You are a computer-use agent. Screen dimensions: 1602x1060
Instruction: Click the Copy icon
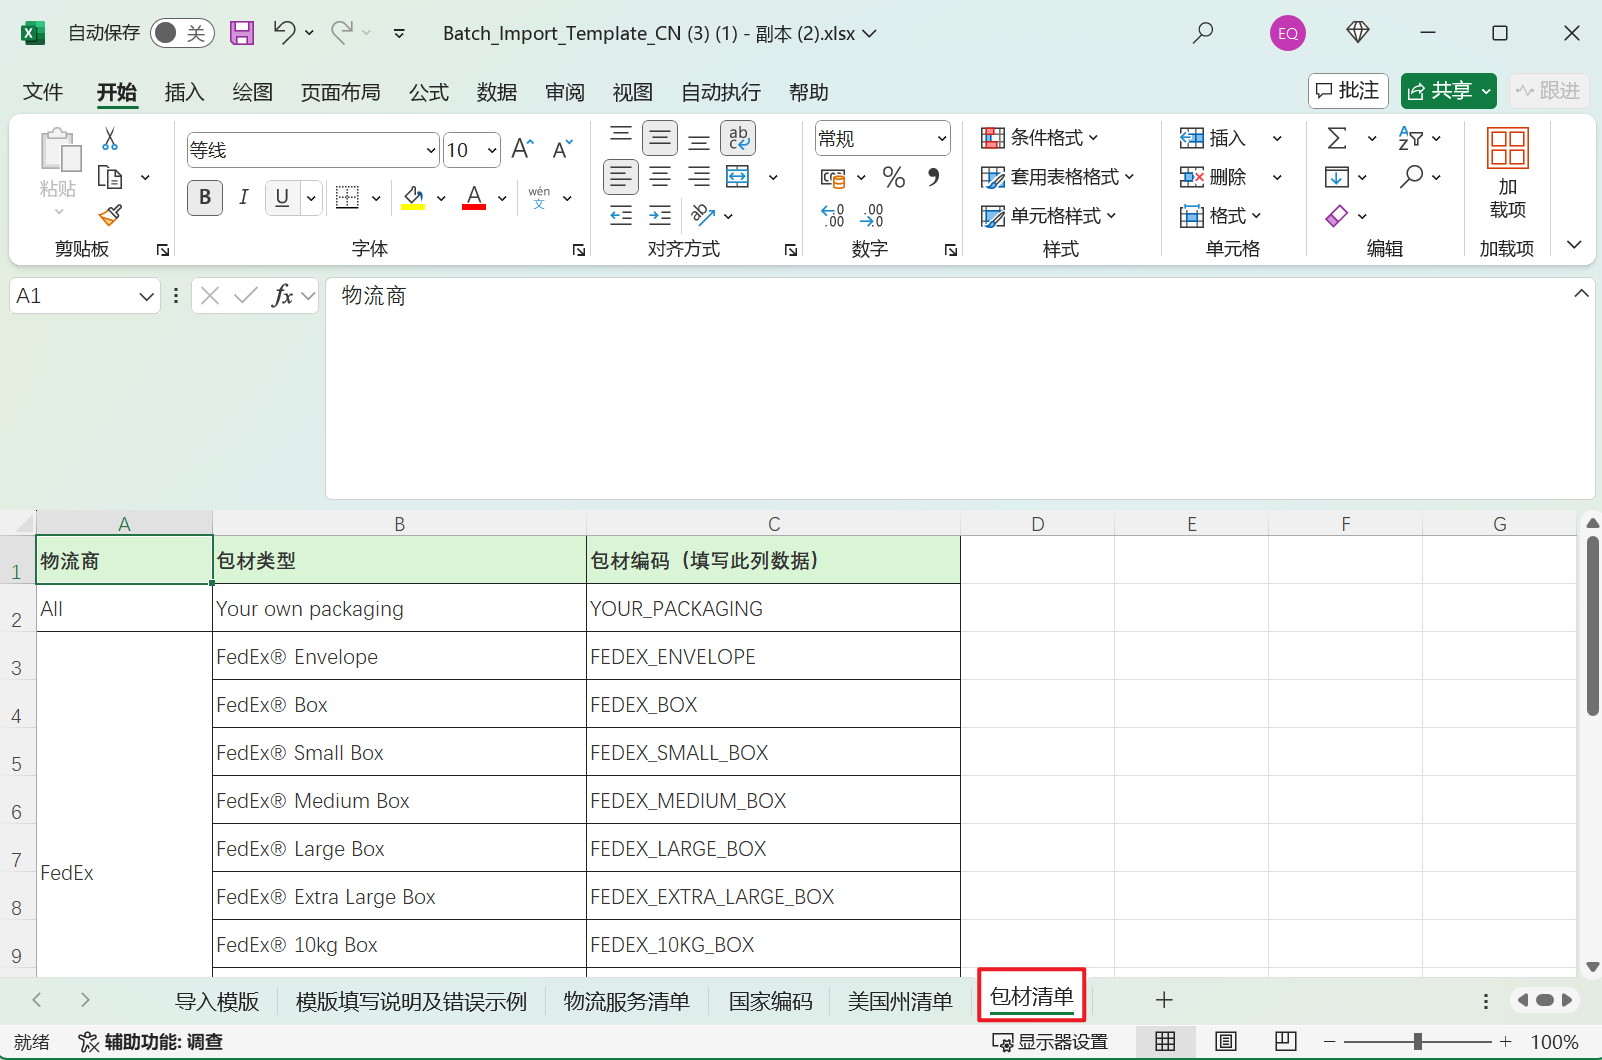point(110,177)
